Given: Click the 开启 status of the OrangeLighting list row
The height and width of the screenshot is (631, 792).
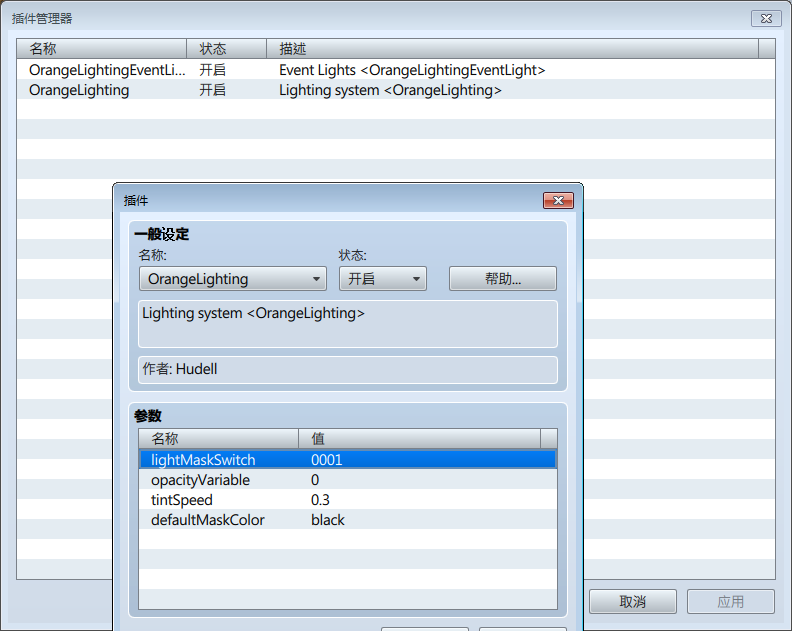Looking at the screenshot, I should tap(213, 90).
